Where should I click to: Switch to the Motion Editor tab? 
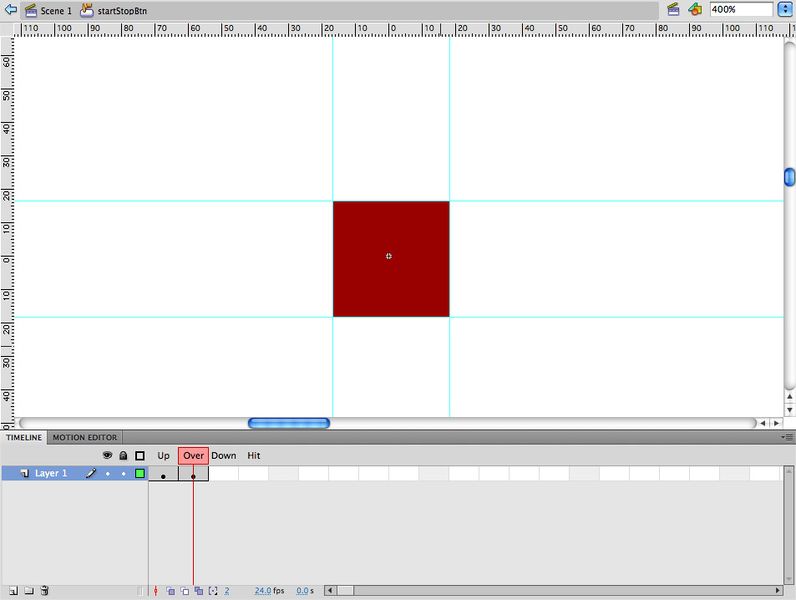[85, 437]
